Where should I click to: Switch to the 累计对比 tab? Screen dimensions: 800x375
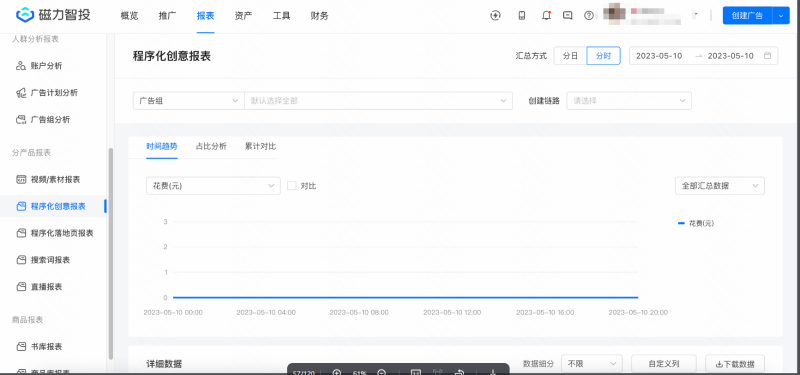pos(260,146)
